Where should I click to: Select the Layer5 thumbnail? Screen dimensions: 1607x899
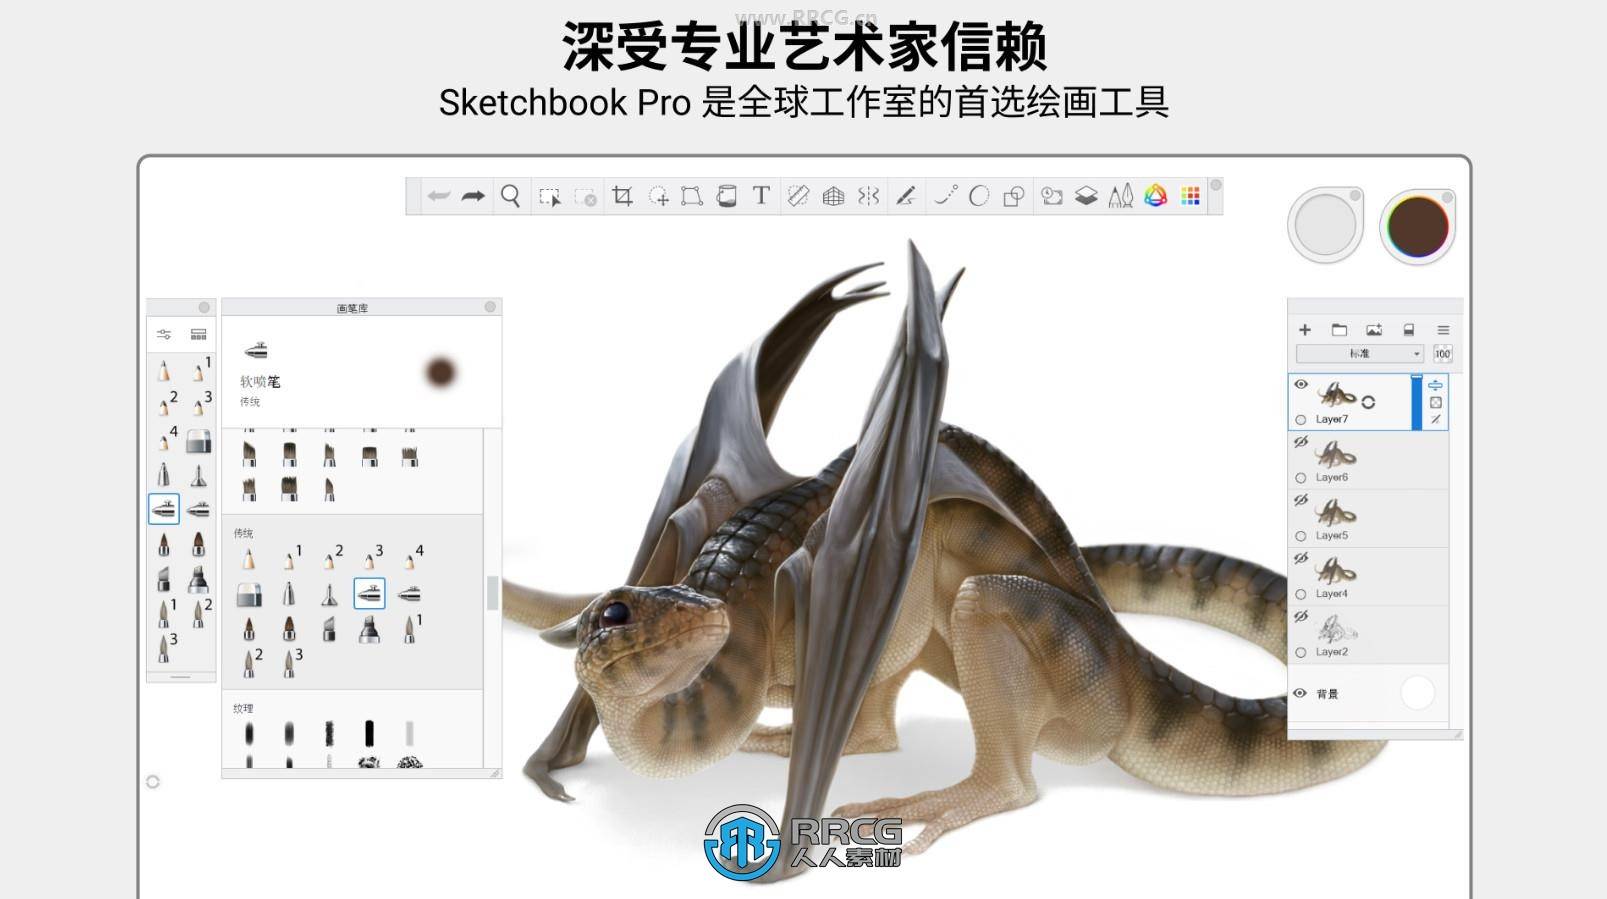(1336, 512)
